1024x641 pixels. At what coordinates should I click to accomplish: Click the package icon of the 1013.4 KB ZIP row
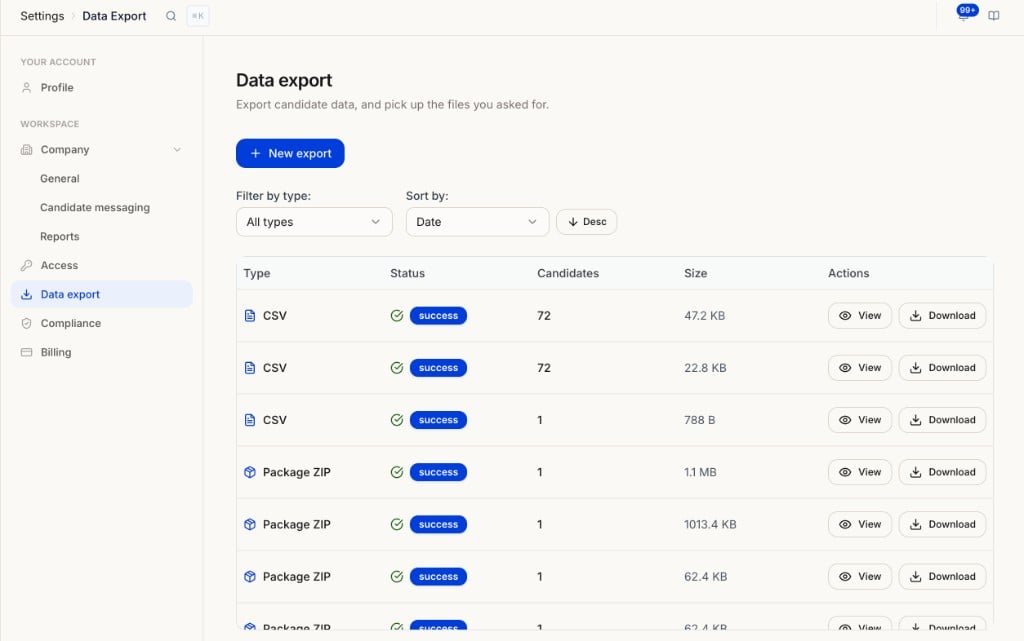tap(249, 525)
